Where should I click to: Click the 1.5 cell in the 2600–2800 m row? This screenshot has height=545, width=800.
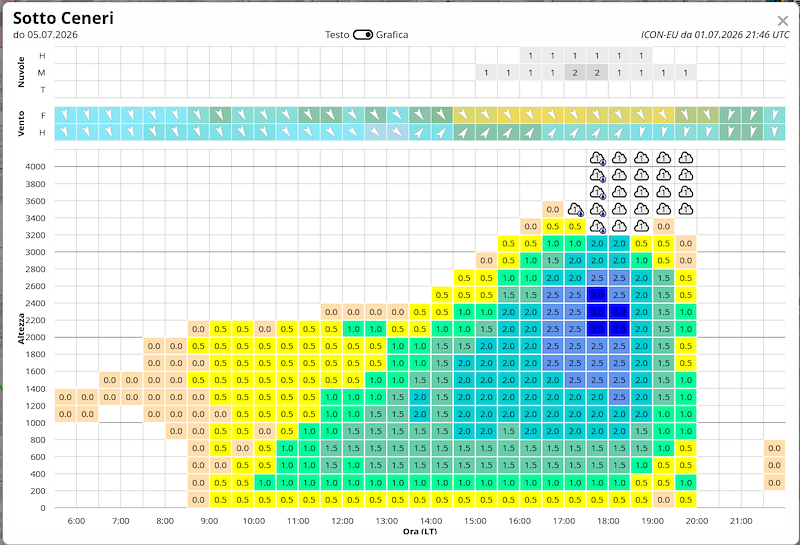(x=663, y=278)
